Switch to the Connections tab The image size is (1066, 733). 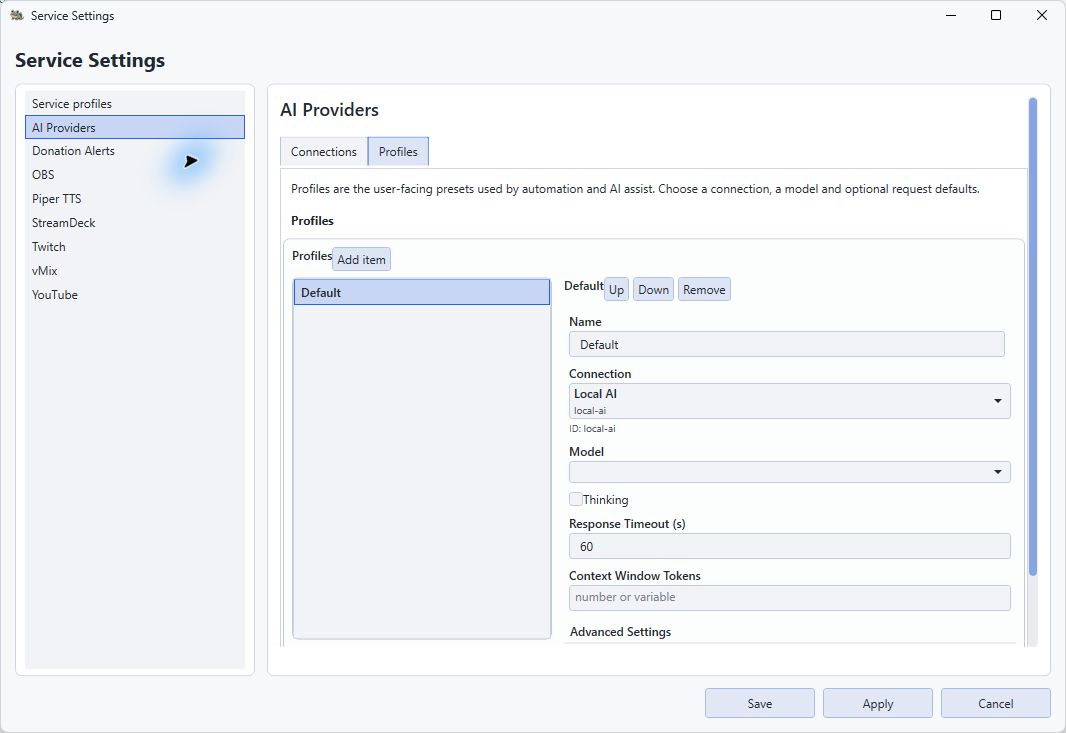coord(324,152)
